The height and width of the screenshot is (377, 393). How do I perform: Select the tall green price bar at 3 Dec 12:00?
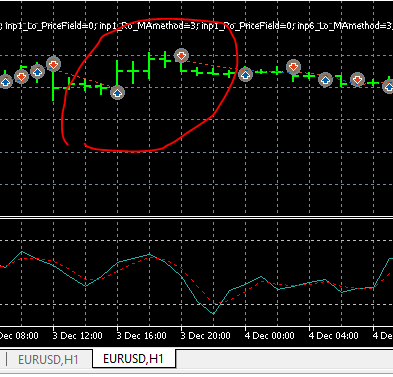click(x=53, y=86)
